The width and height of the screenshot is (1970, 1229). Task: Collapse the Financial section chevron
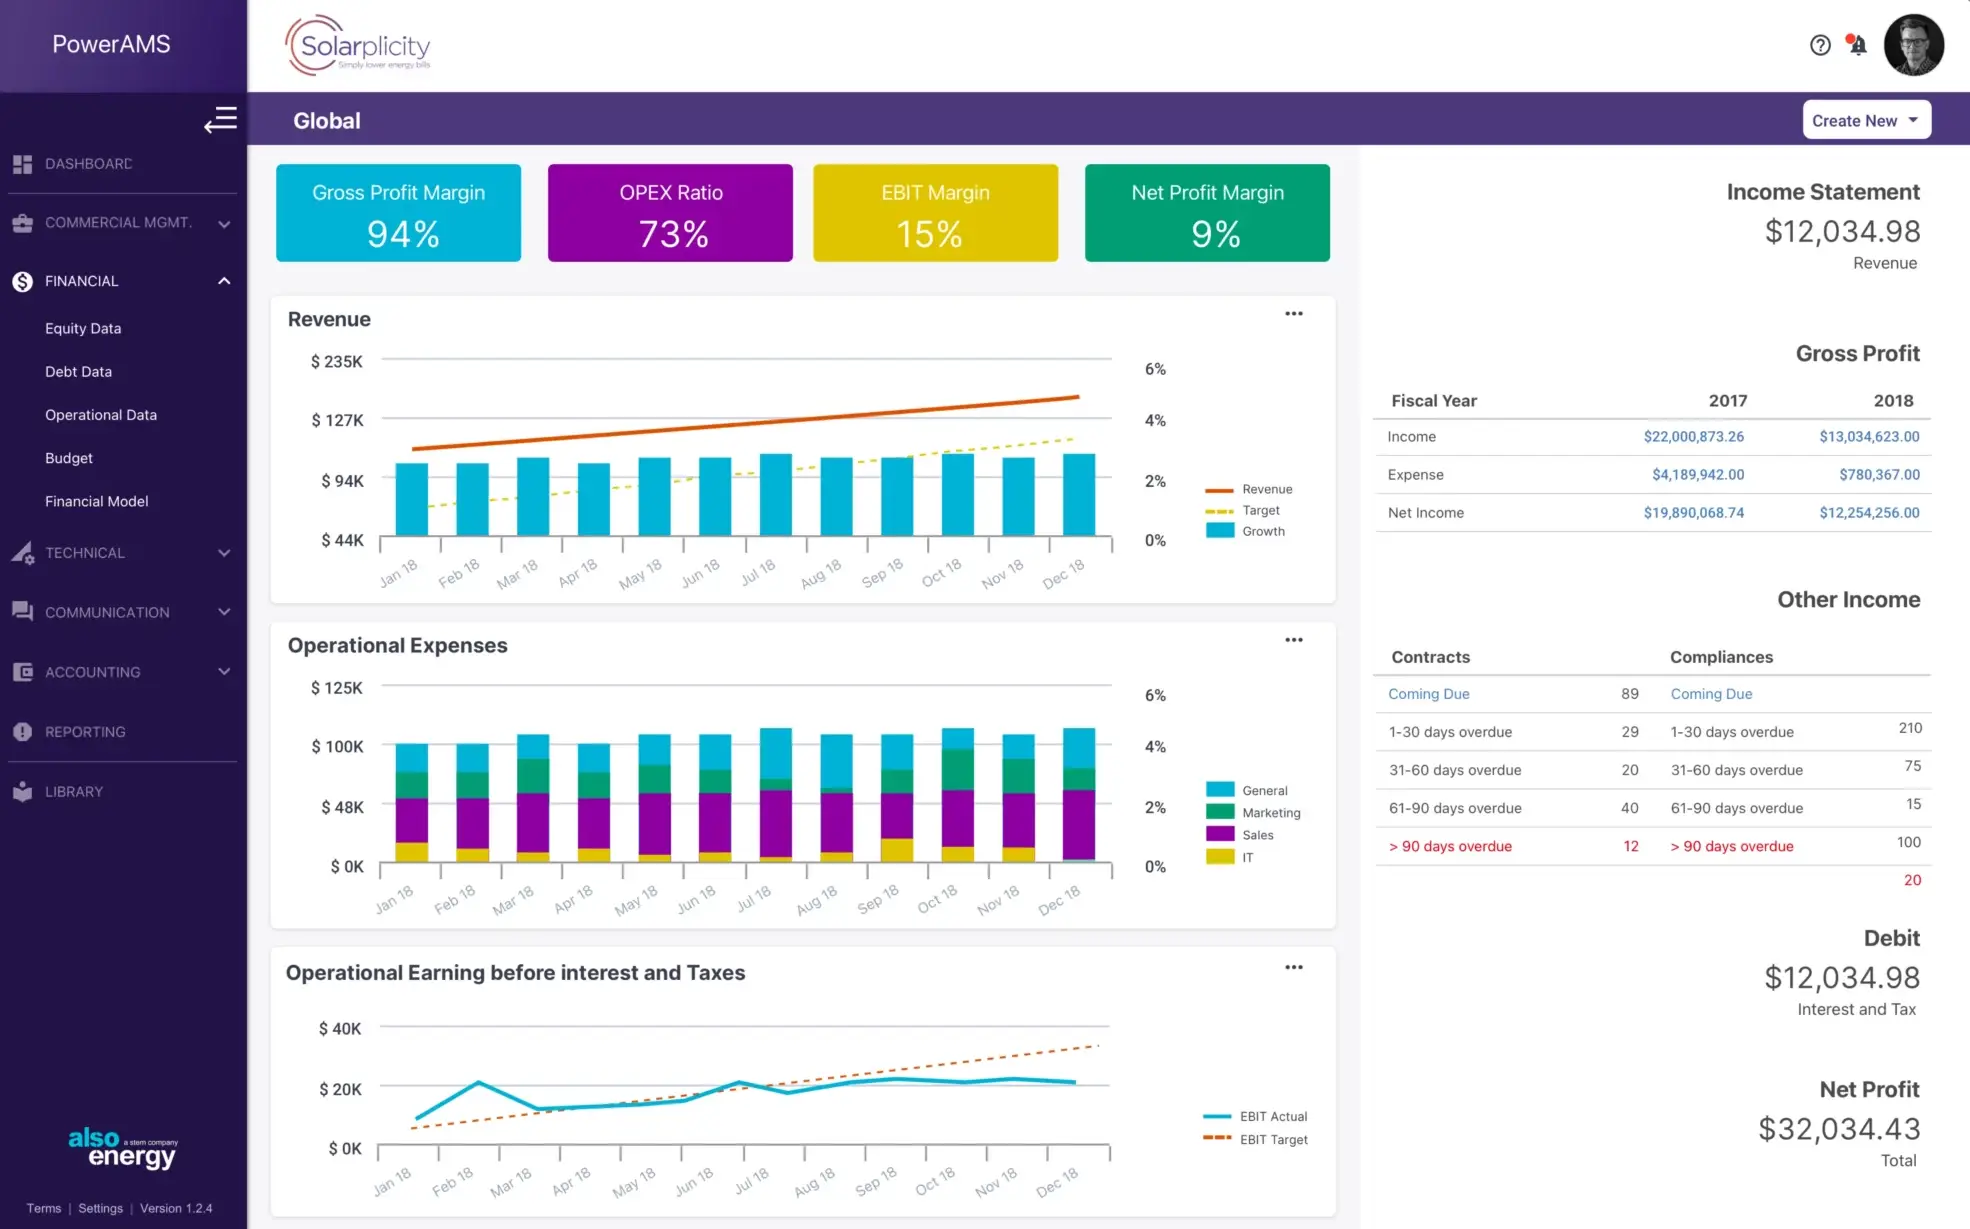[x=224, y=281]
